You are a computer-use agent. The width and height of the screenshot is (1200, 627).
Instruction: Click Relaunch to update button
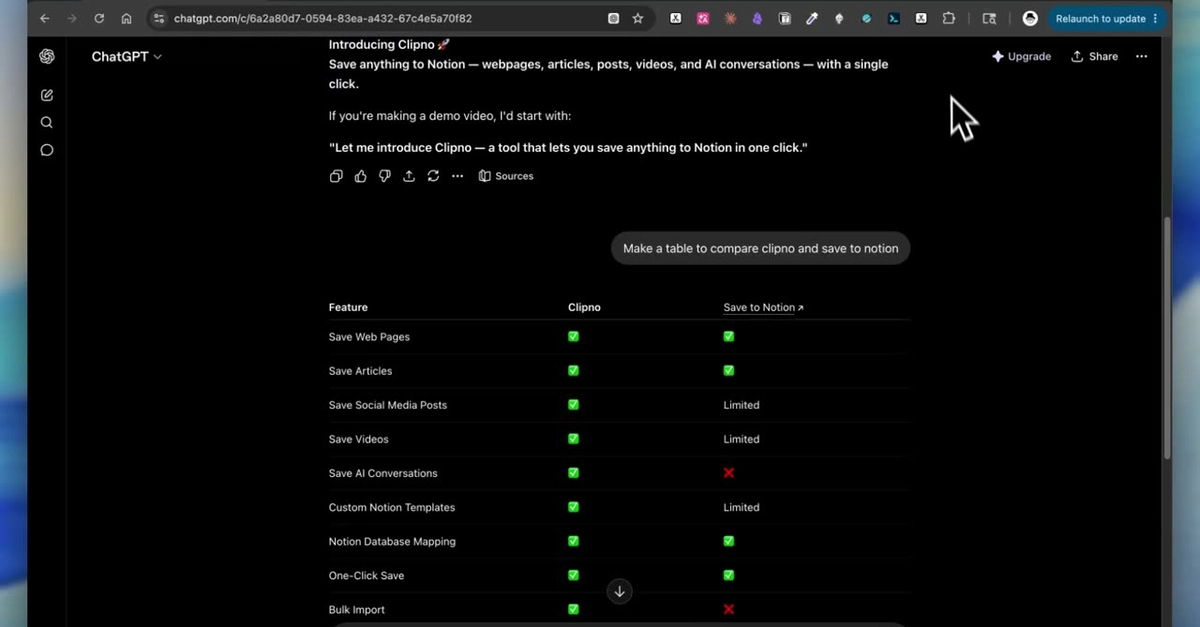[1100, 18]
